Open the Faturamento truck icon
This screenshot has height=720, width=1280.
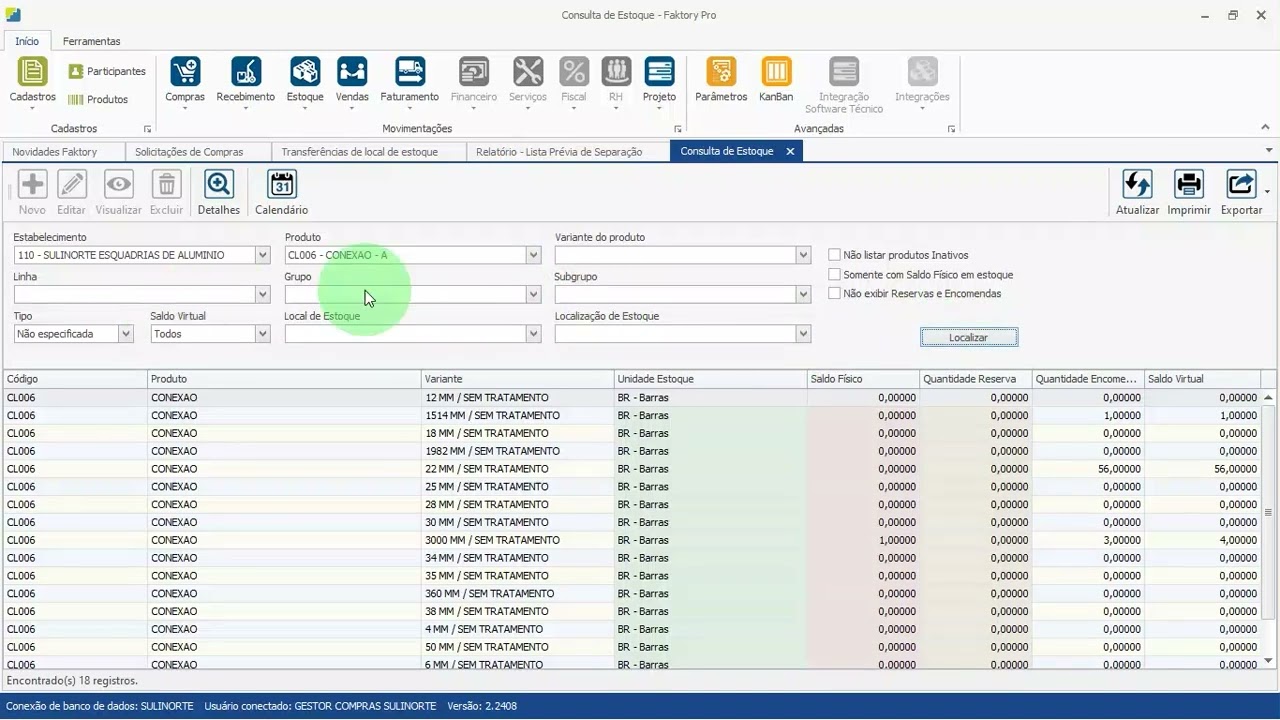[410, 72]
